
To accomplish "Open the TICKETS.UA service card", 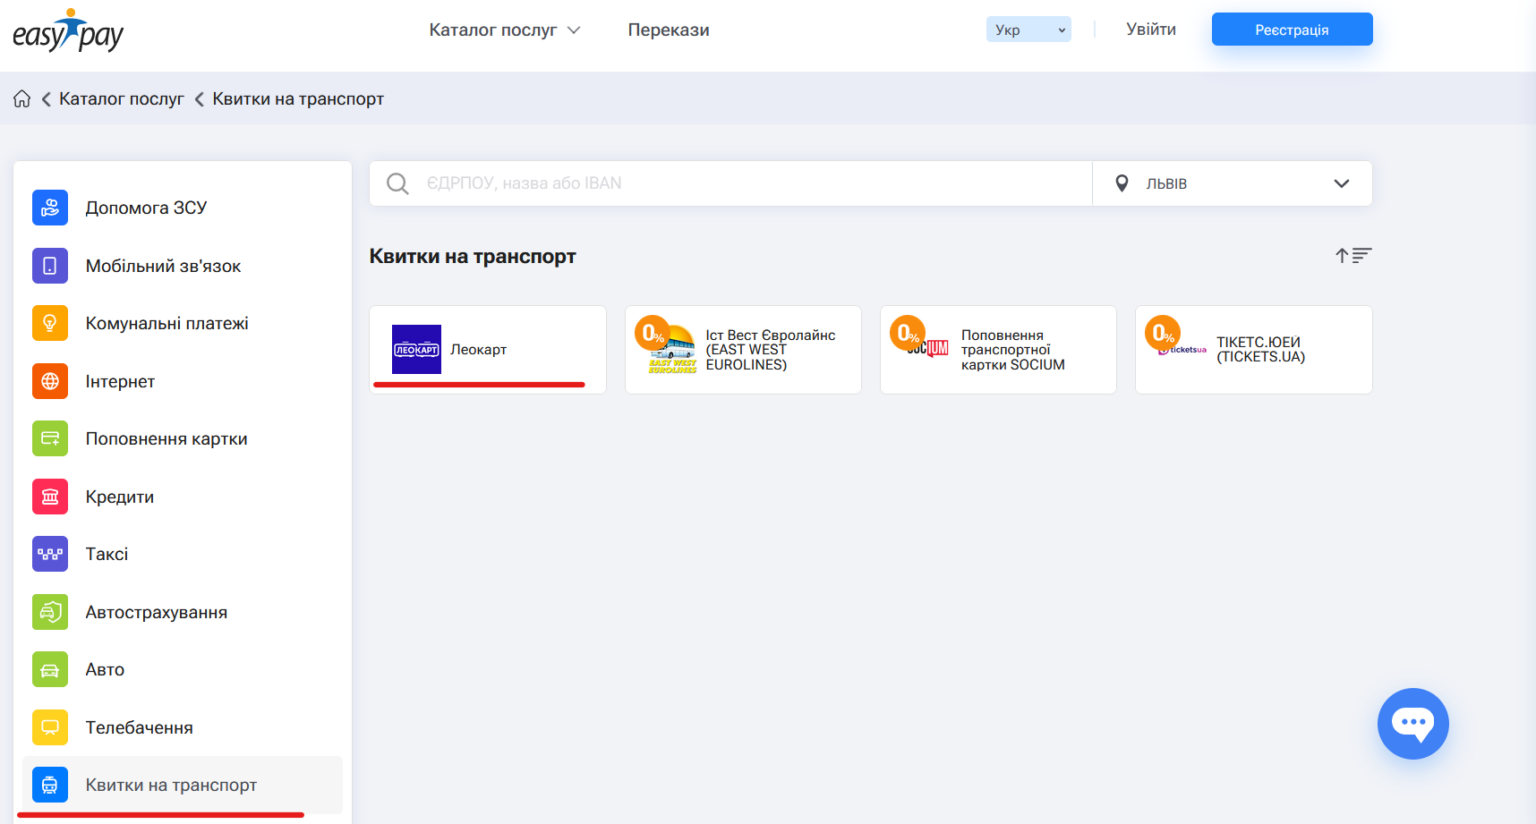I will (1253, 349).
